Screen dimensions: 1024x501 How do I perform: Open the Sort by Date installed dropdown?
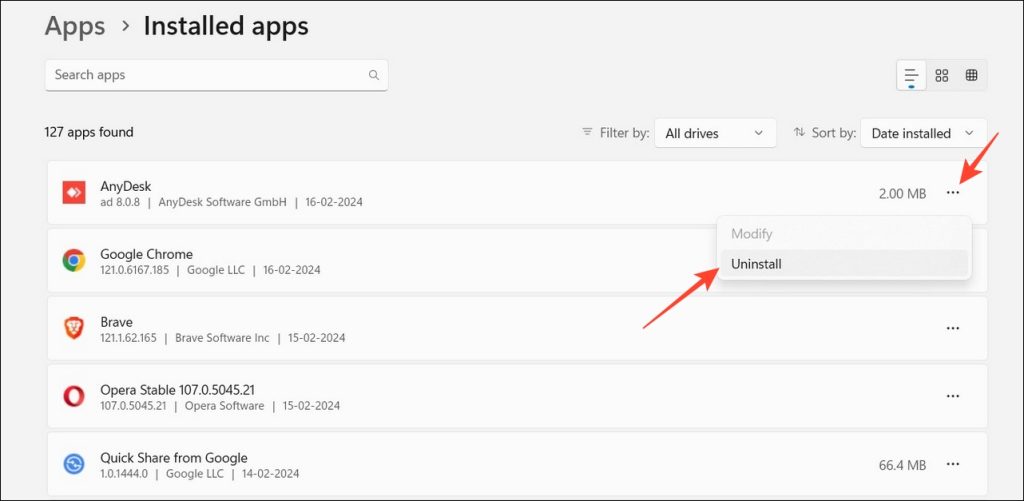coord(923,133)
